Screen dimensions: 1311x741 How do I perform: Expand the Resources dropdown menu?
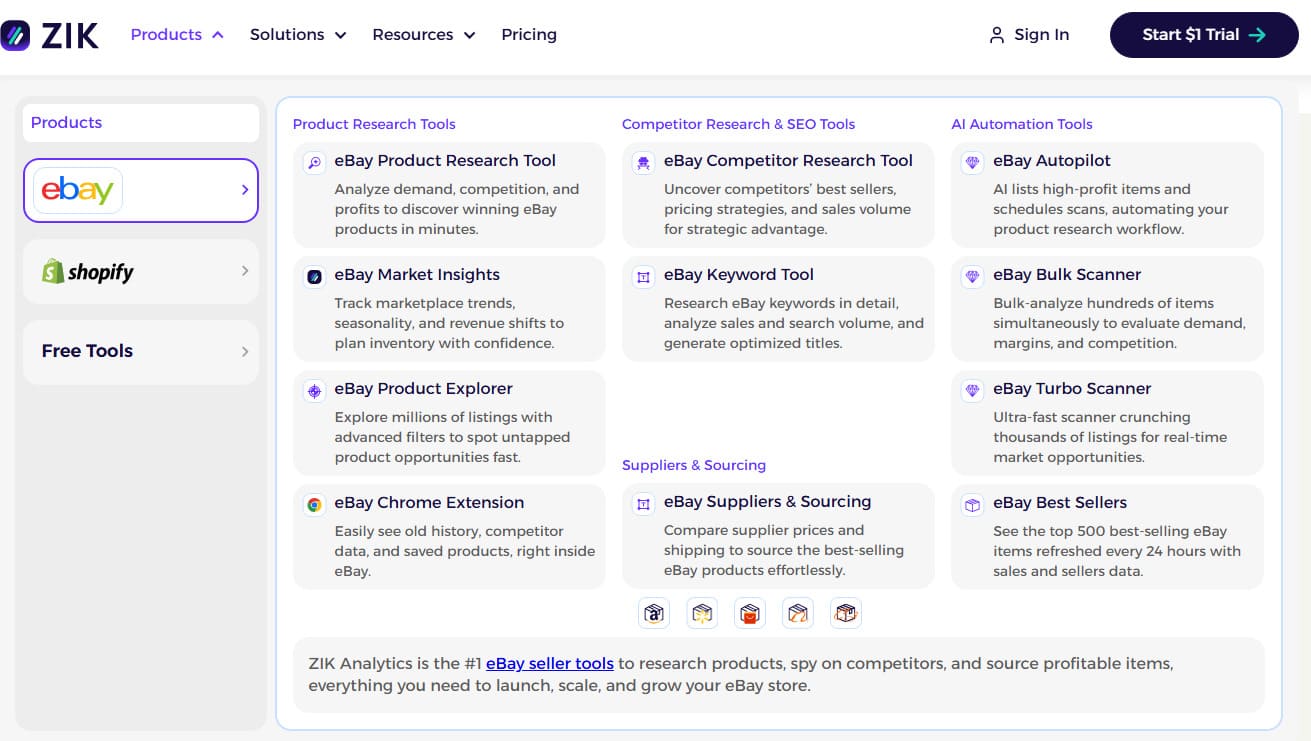point(424,34)
